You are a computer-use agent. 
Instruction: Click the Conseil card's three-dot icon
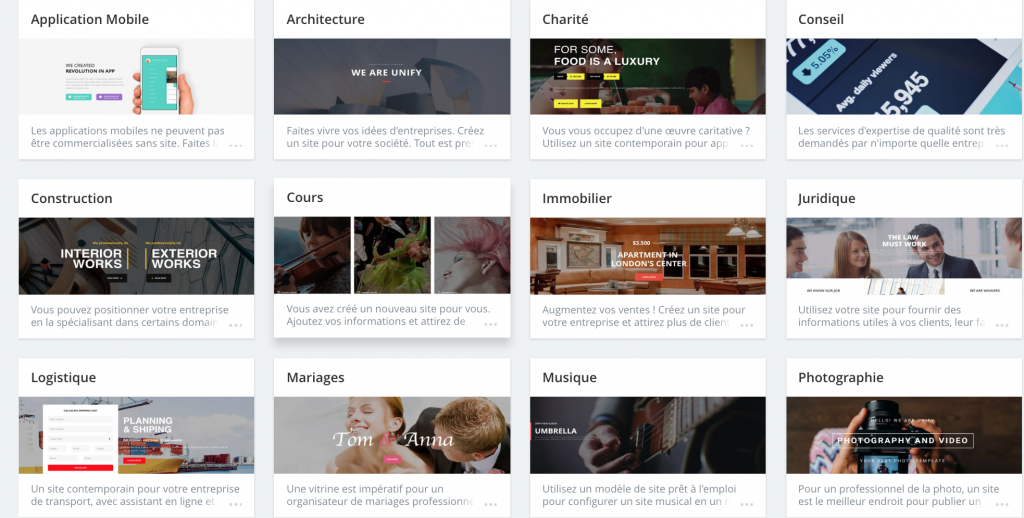[x=1002, y=146]
